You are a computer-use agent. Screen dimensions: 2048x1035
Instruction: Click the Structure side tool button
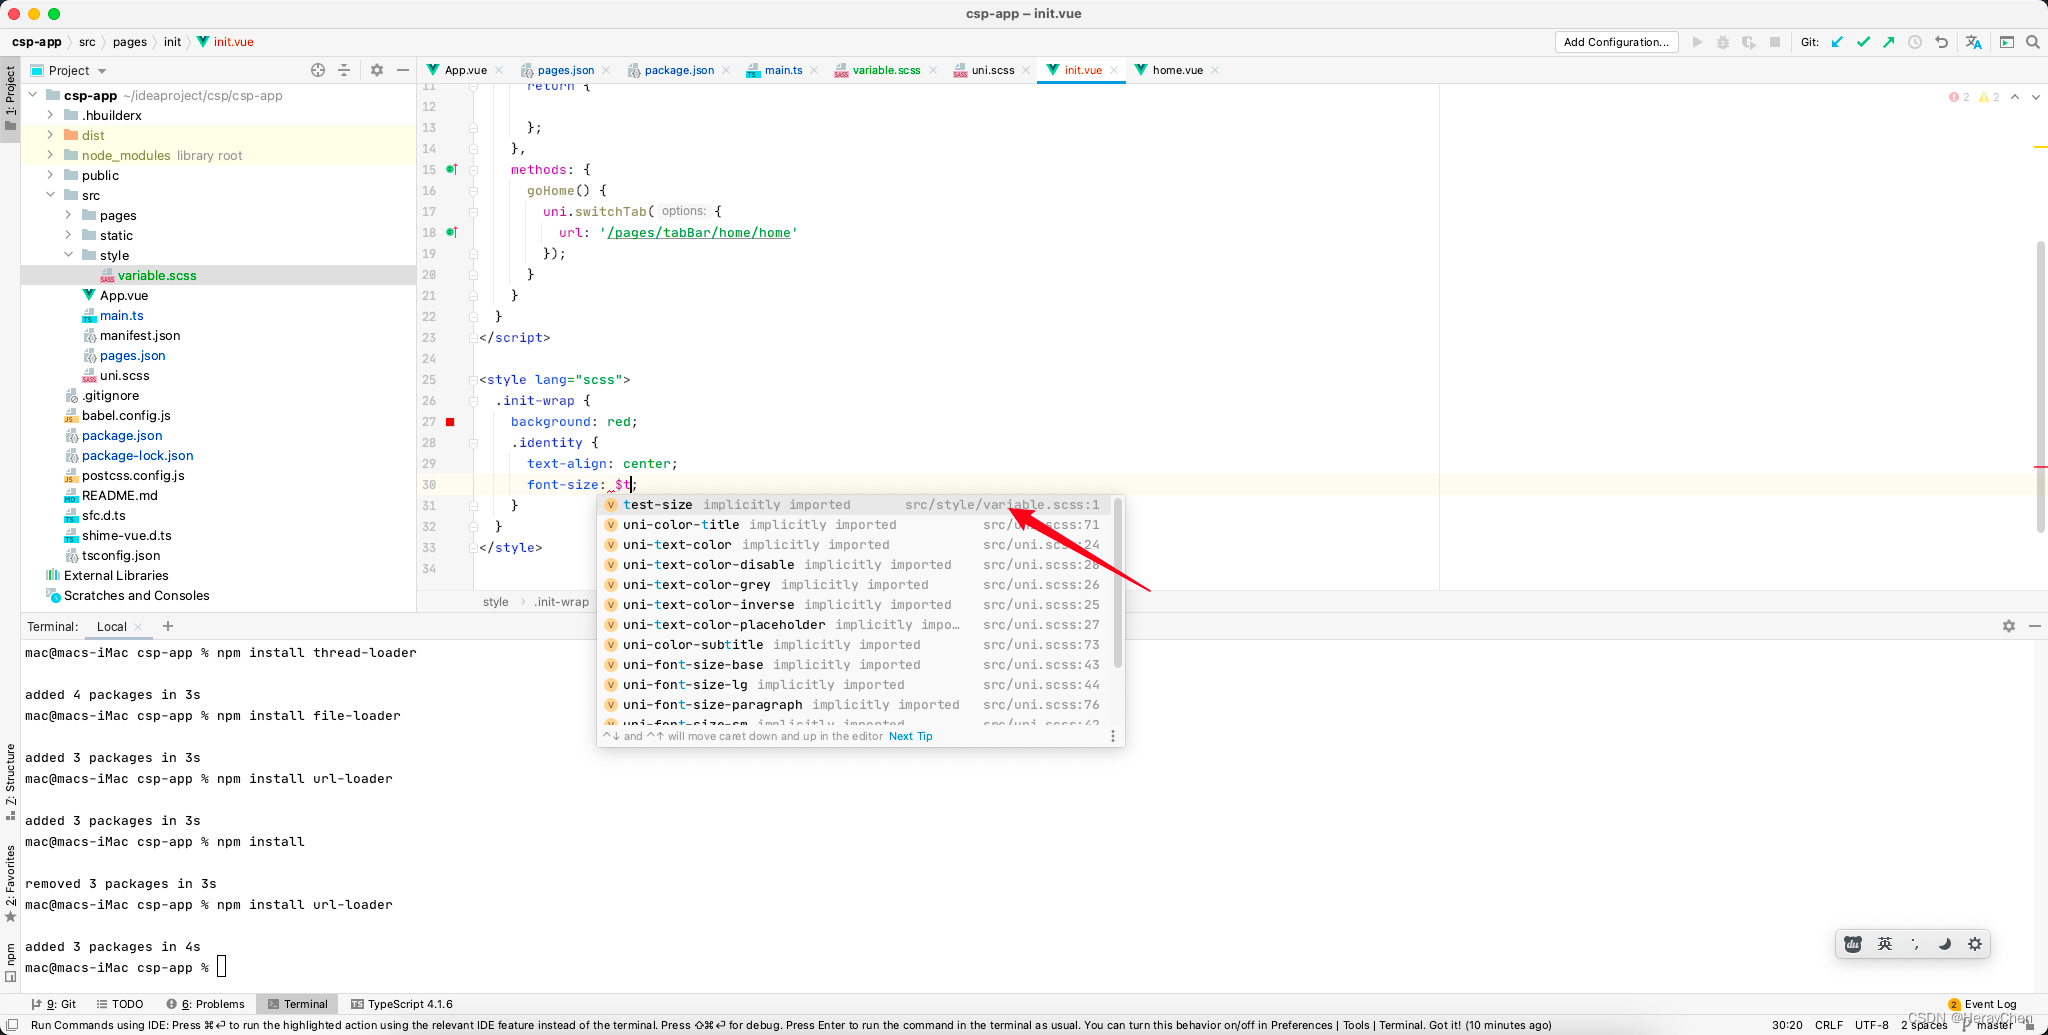coord(10,782)
